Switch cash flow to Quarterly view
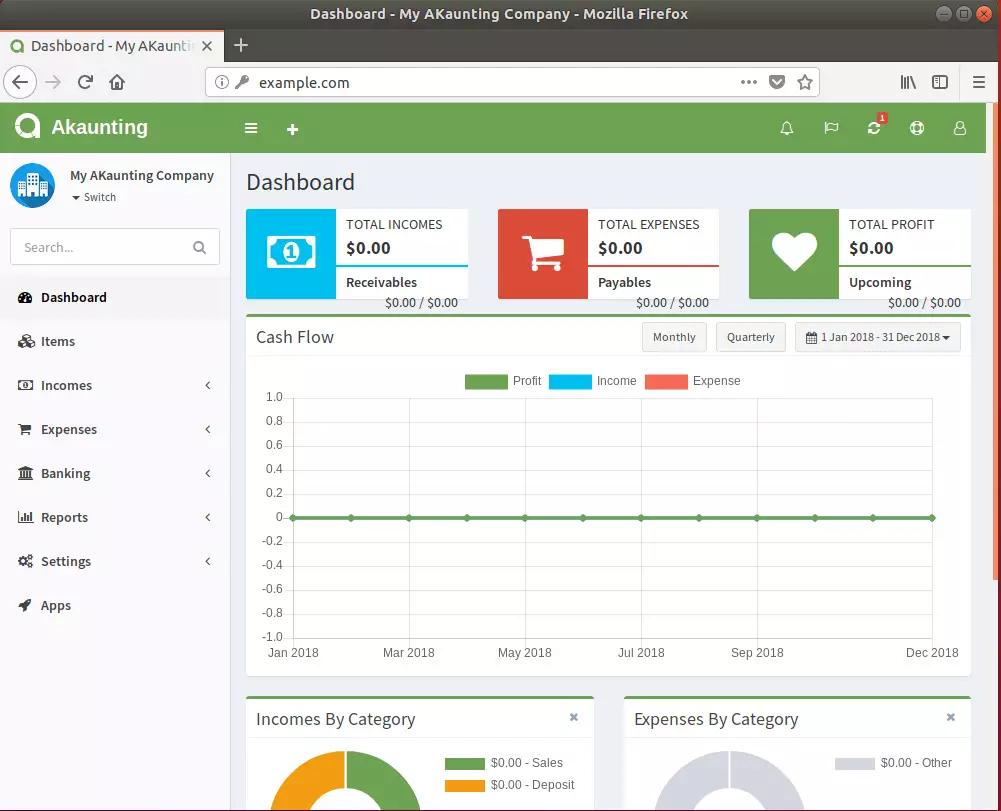This screenshot has width=1001, height=811. 751,337
